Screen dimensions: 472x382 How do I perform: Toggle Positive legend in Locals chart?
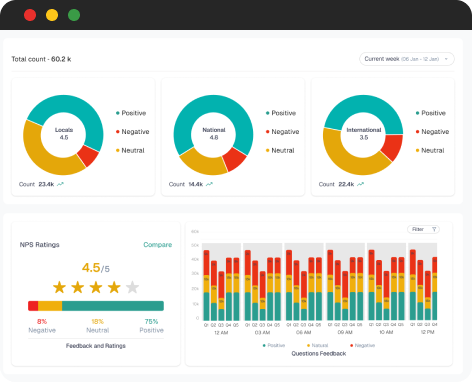coord(131,113)
